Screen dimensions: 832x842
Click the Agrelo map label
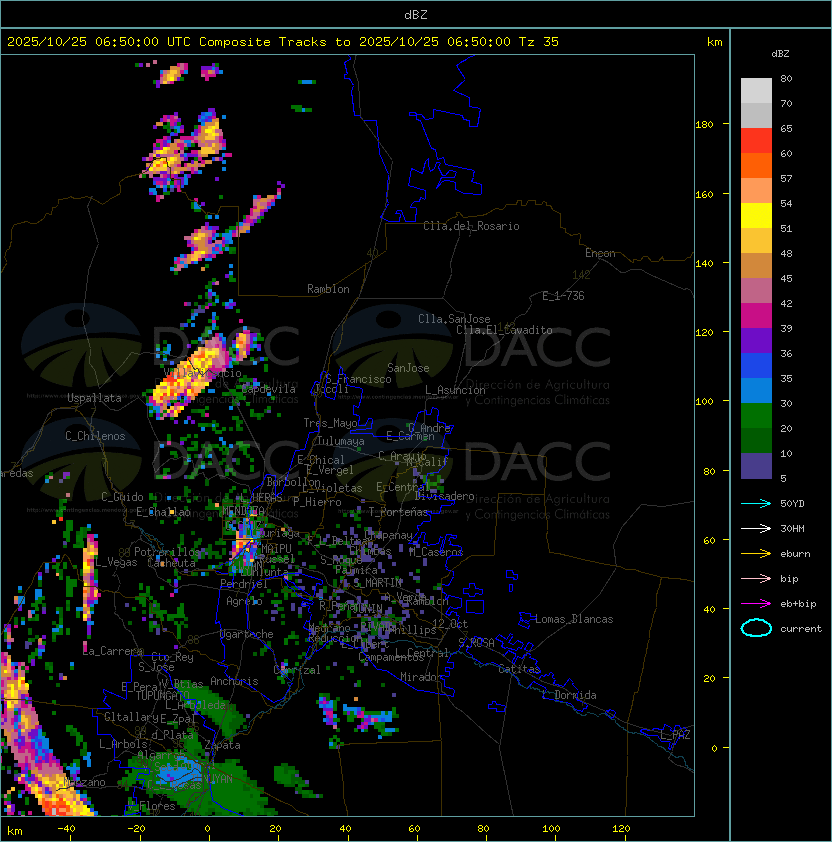[x=244, y=601]
